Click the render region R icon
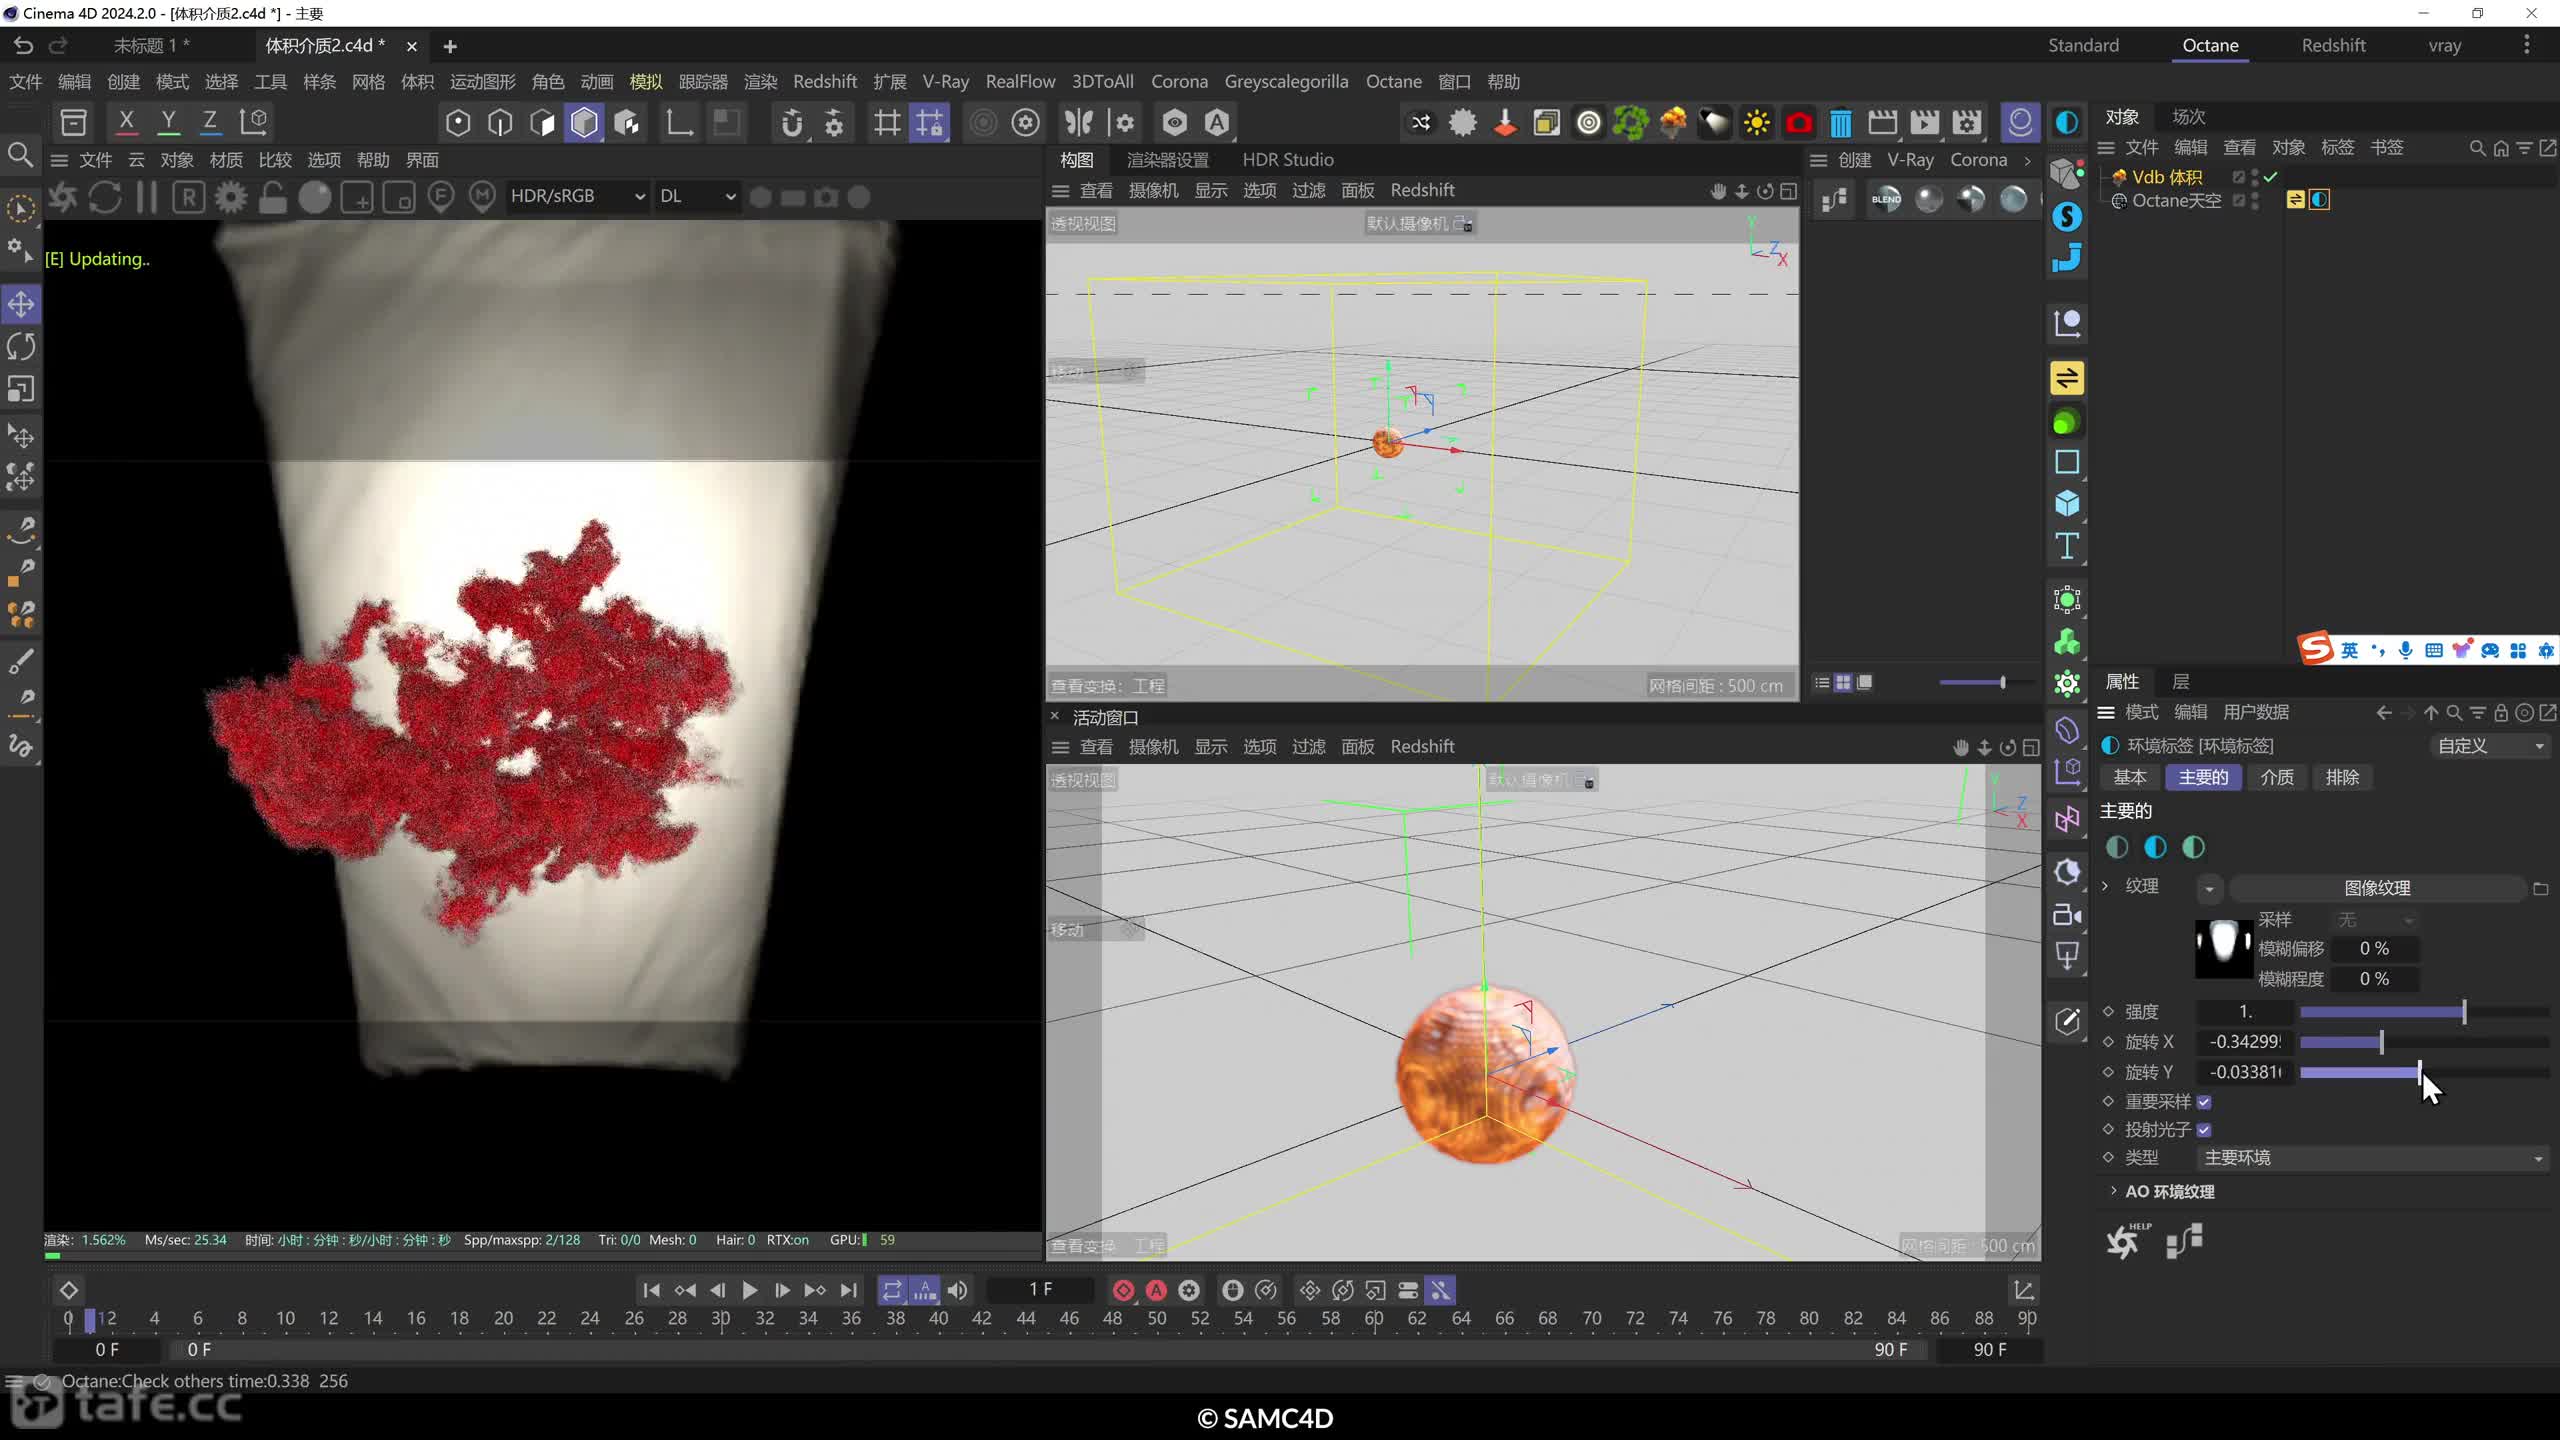The image size is (2560, 1440). pos(189,197)
